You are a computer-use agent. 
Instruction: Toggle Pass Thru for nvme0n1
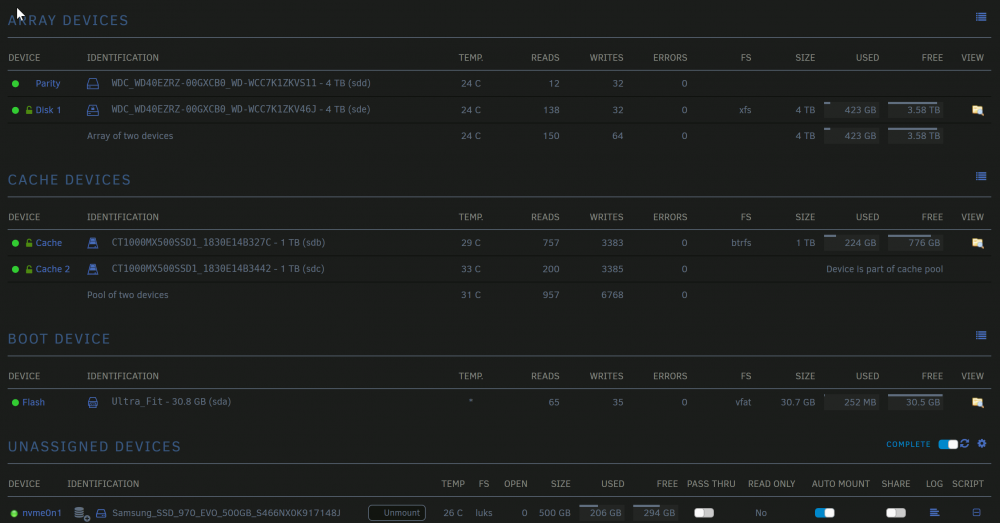704,513
